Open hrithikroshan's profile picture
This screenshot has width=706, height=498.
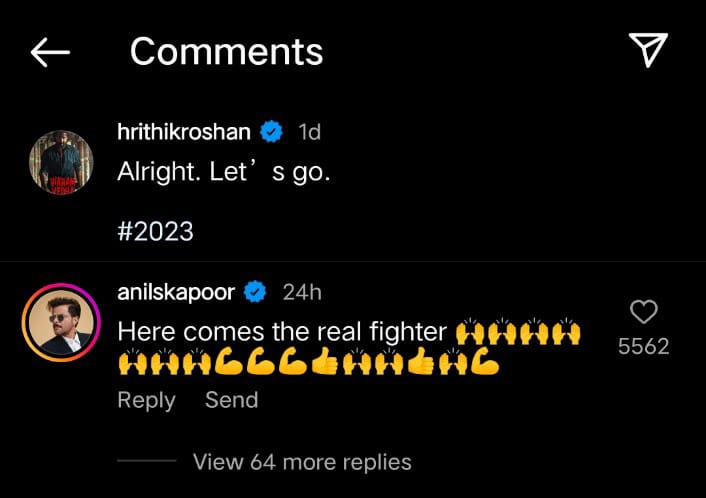coord(61,163)
